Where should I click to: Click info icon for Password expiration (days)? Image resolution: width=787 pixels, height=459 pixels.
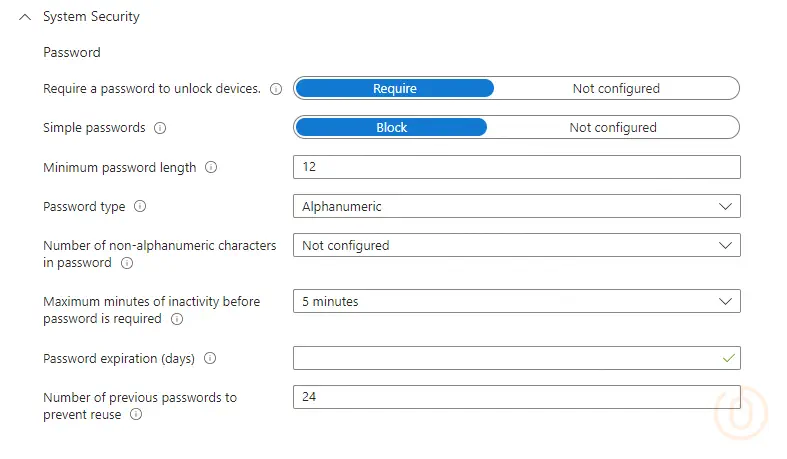coord(210,358)
